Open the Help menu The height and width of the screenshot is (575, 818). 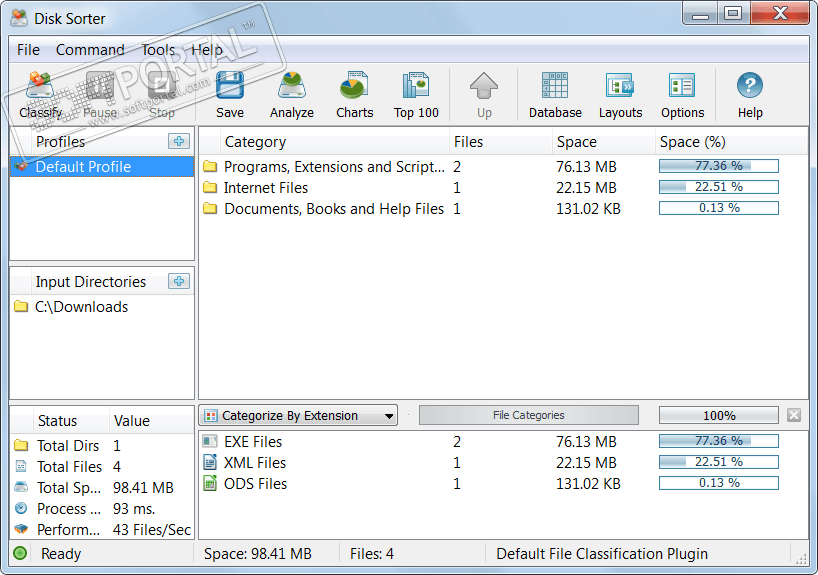pos(207,50)
